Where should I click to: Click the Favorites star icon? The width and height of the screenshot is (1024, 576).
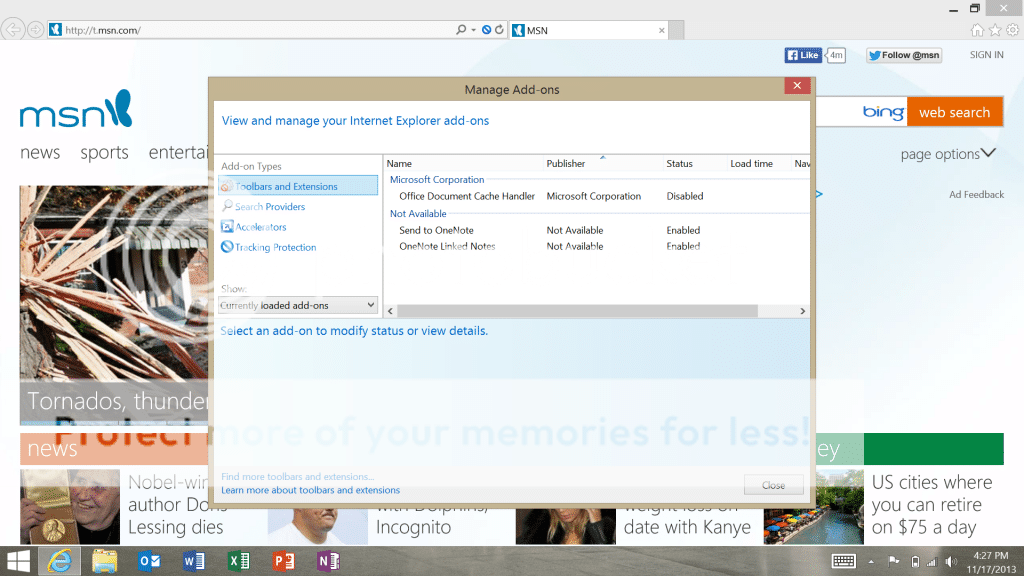(994, 30)
